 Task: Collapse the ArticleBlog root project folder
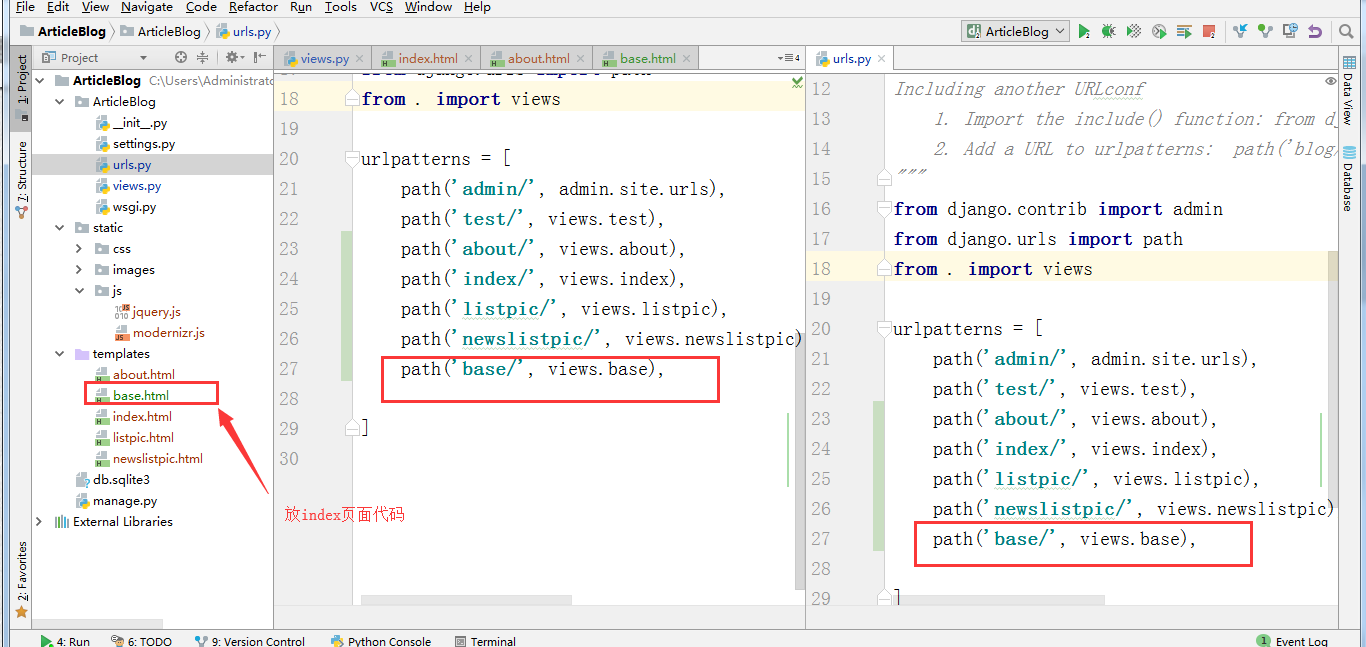(x=40, y=81)
